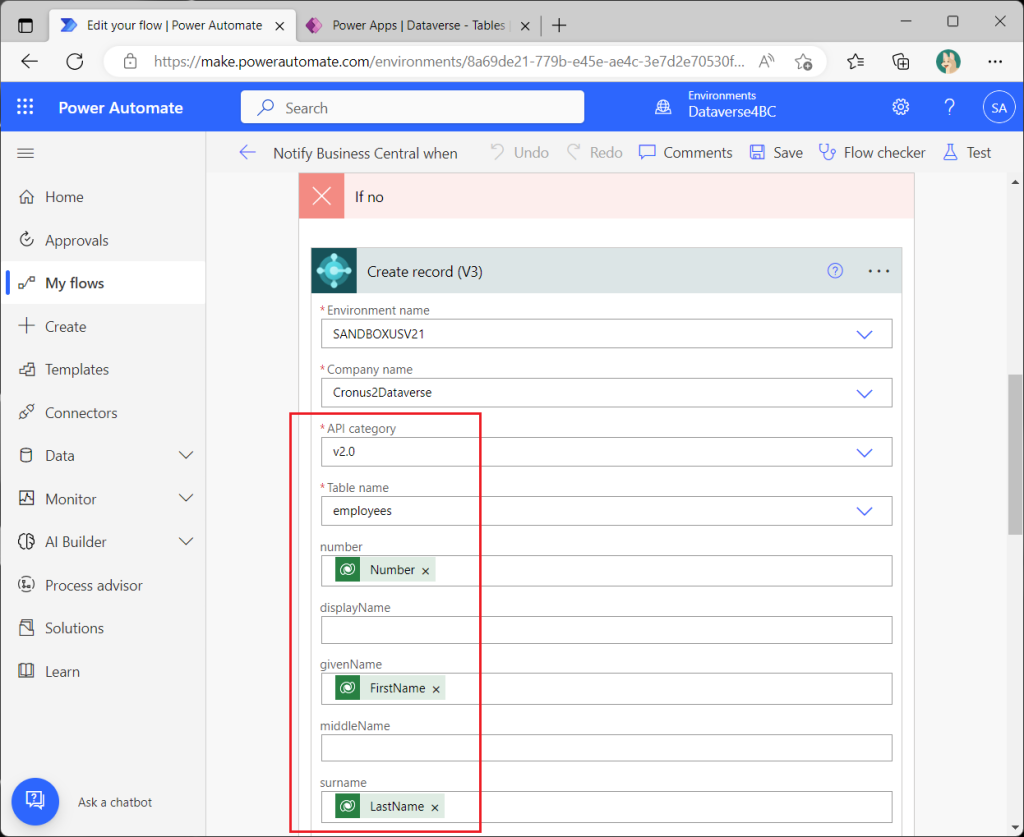Remove the FirstName dynamic token
Viewport: 1024px width, 837px height.
[x=436, y=689]
